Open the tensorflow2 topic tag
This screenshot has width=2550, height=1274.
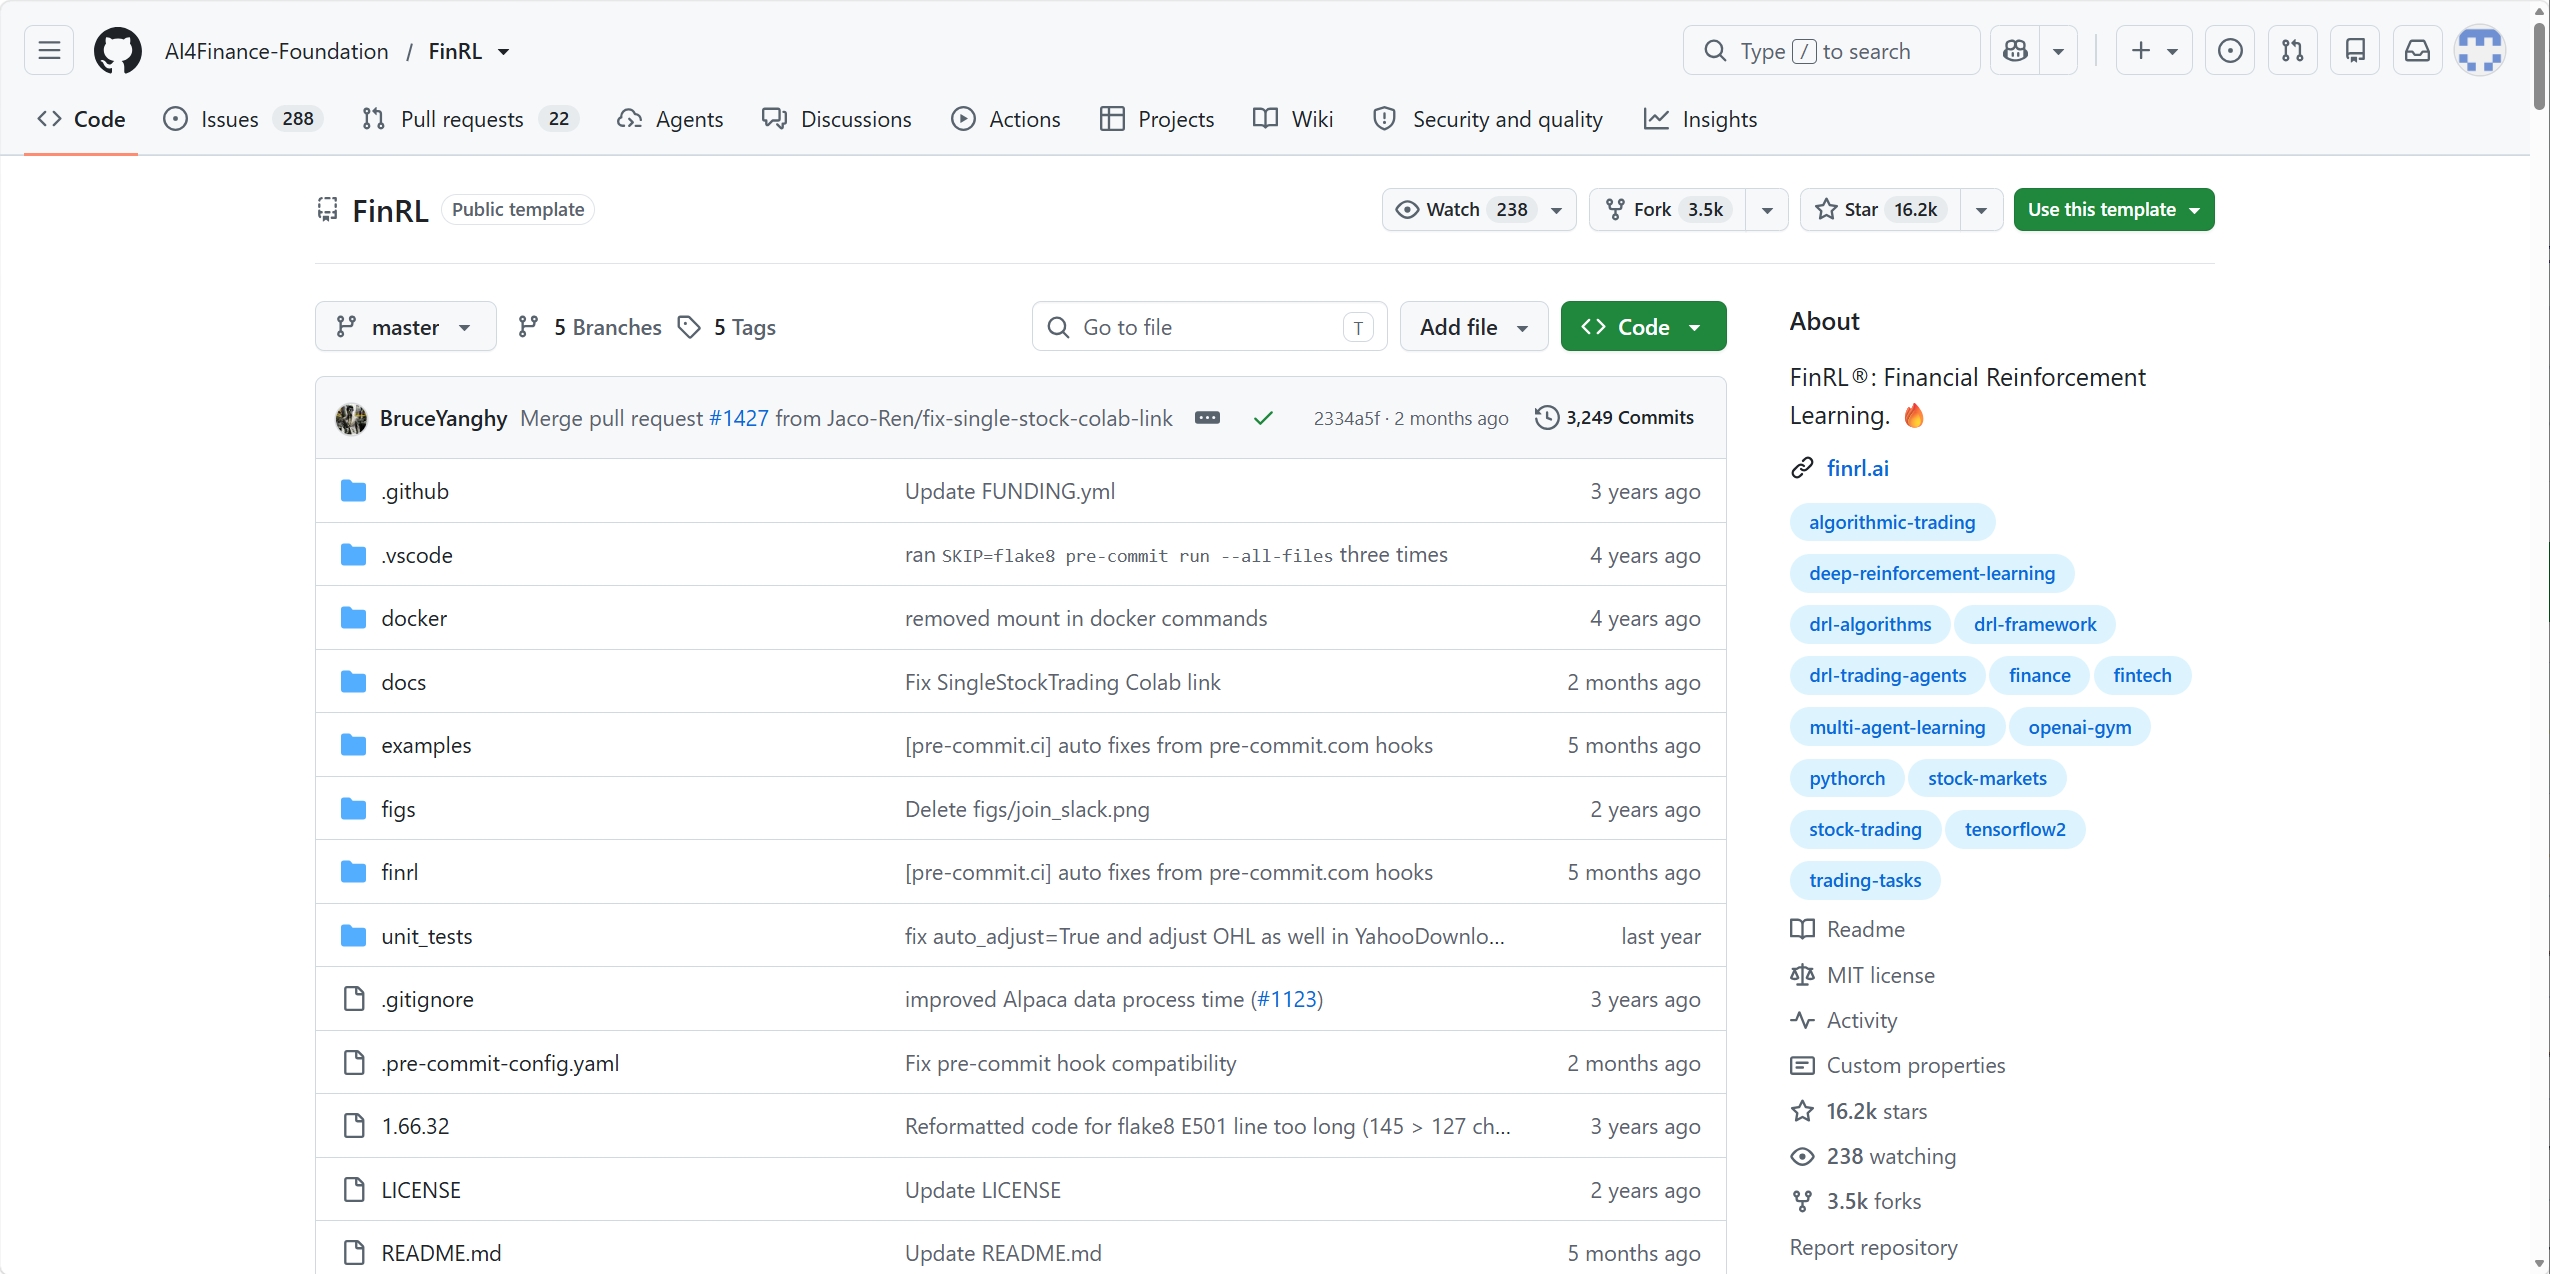2015,829
